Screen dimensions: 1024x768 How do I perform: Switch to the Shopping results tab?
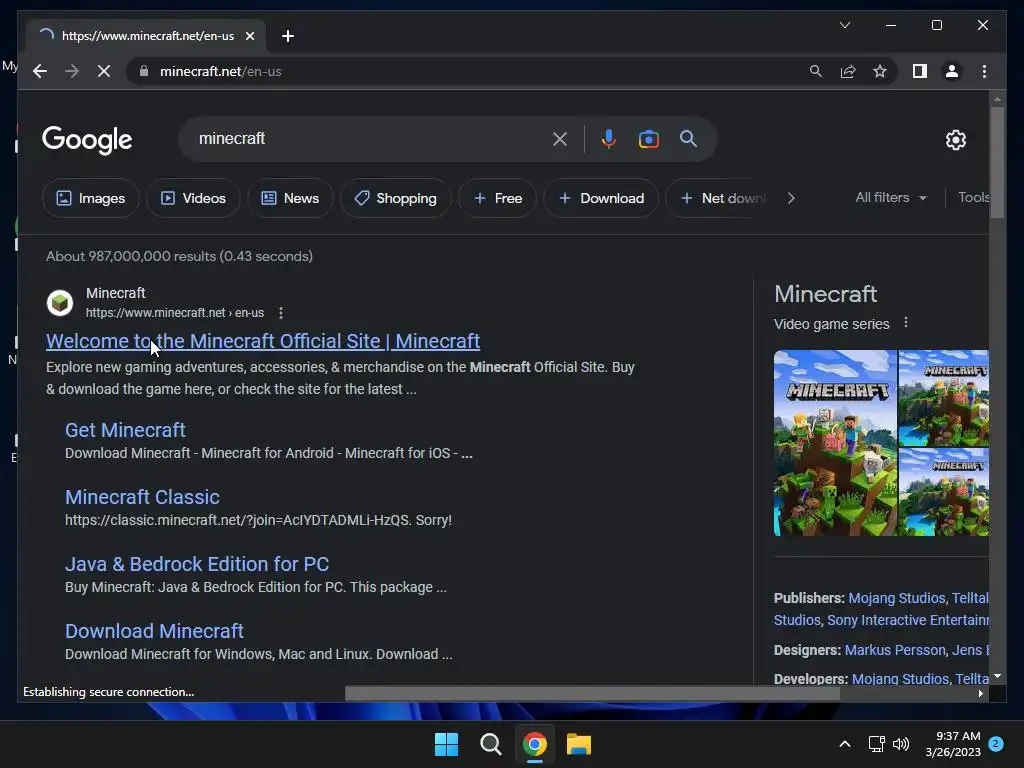[x=396, y=198]
